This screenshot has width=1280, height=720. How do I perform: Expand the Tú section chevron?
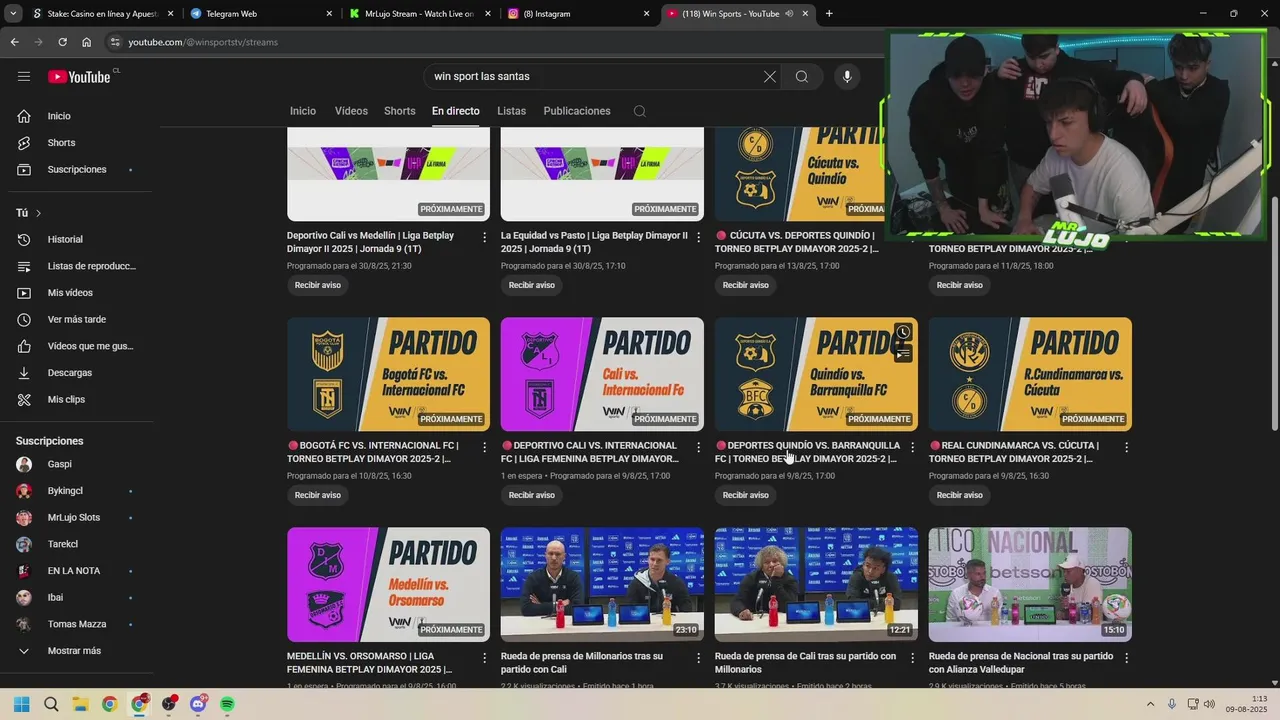tap(38, 213)
